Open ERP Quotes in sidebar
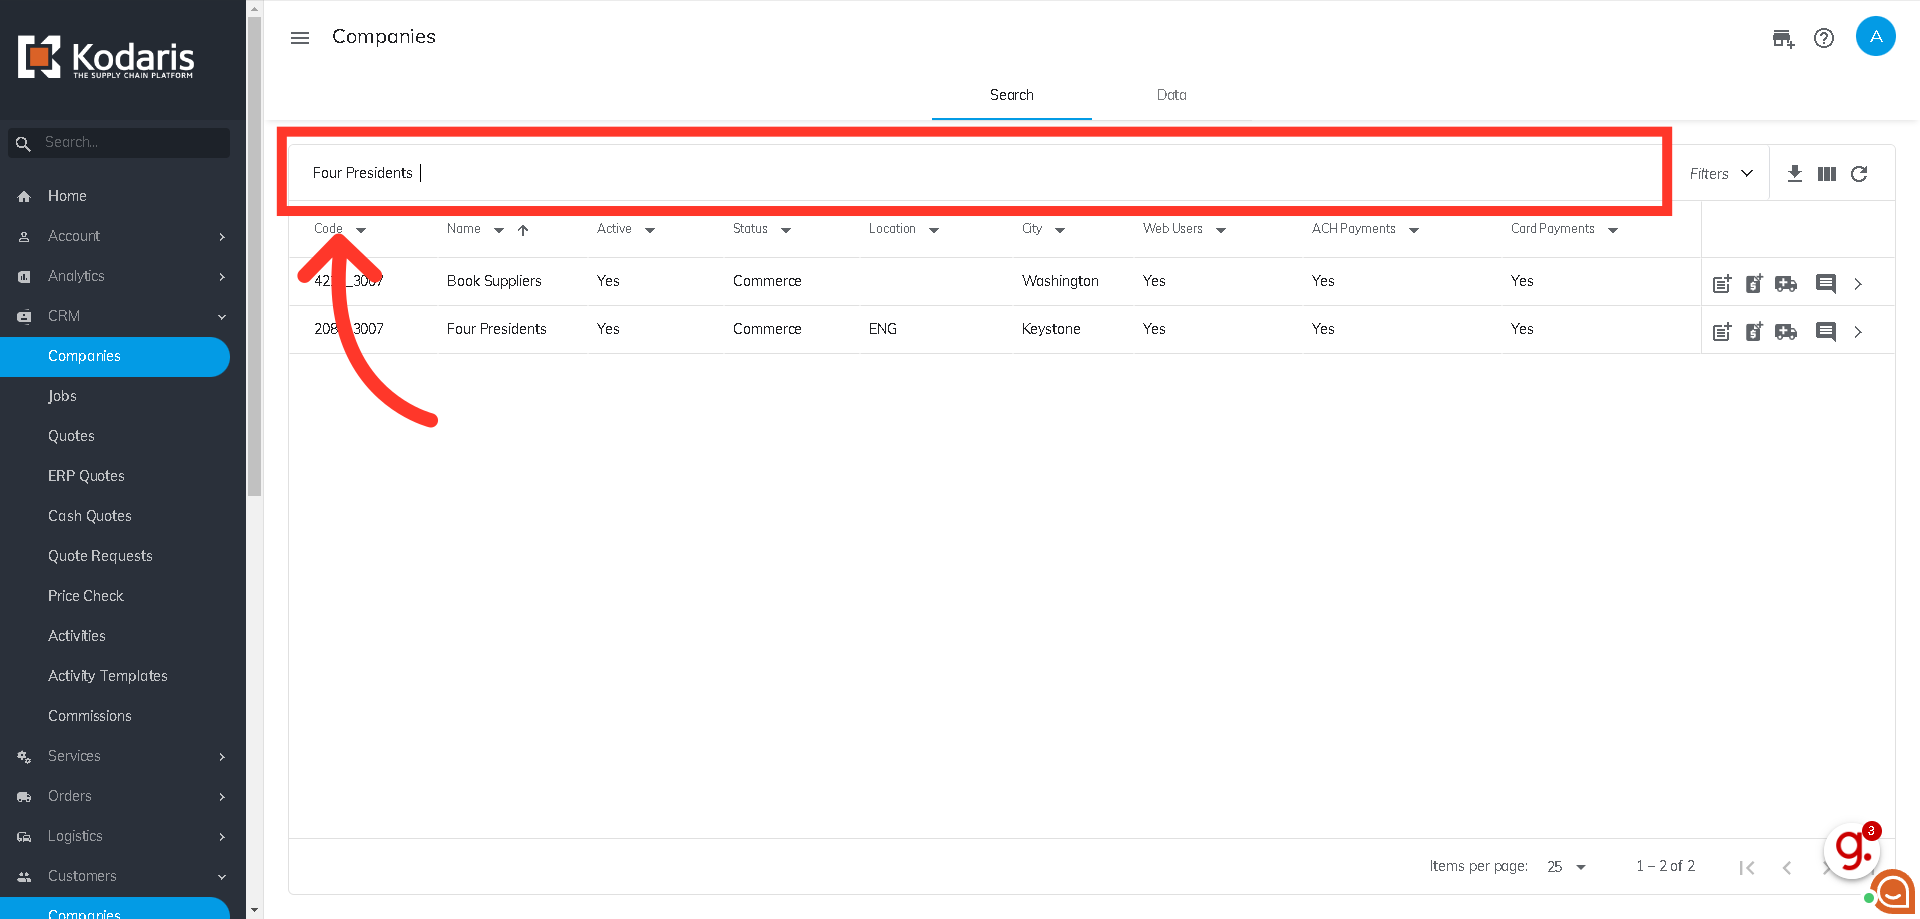The width and height of the screenshot is (1920, 919). click(x=86, y=476)
